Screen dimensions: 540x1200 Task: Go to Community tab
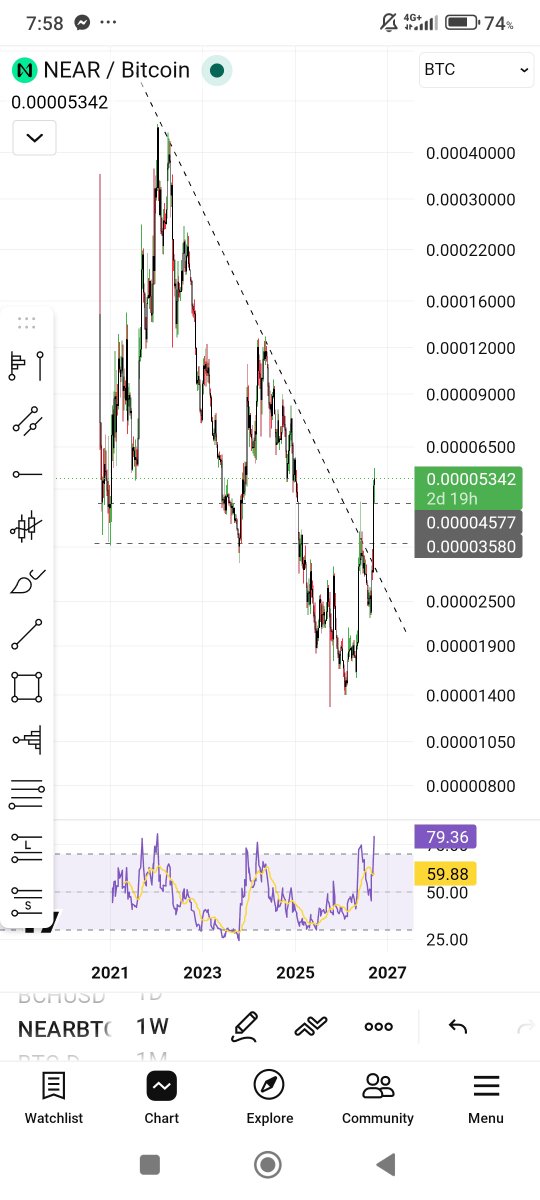[378, 1098]
